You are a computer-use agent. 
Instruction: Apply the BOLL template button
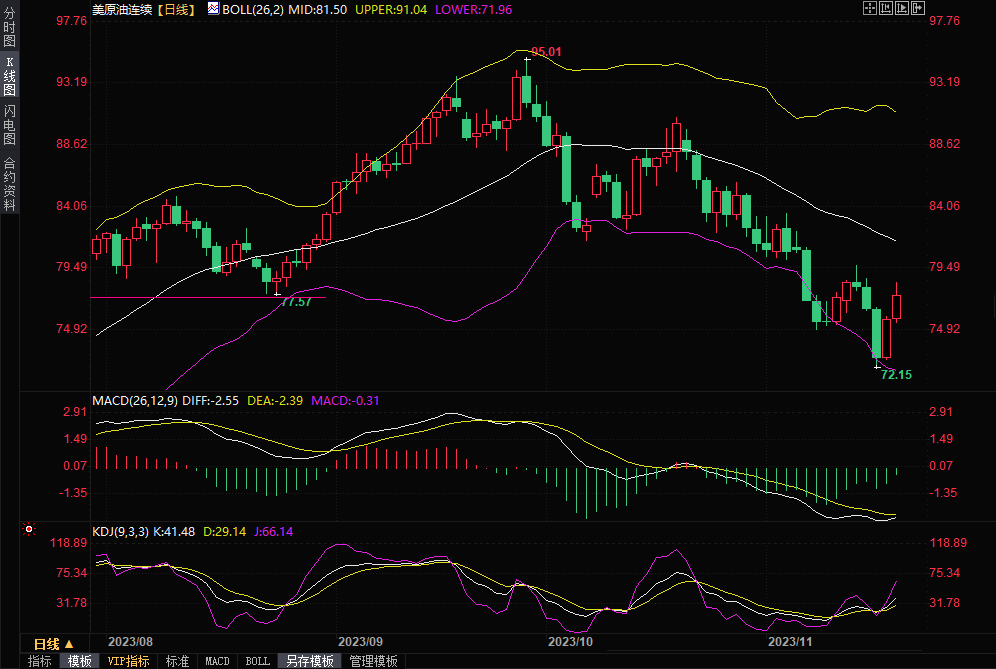[x=257, y=661]
